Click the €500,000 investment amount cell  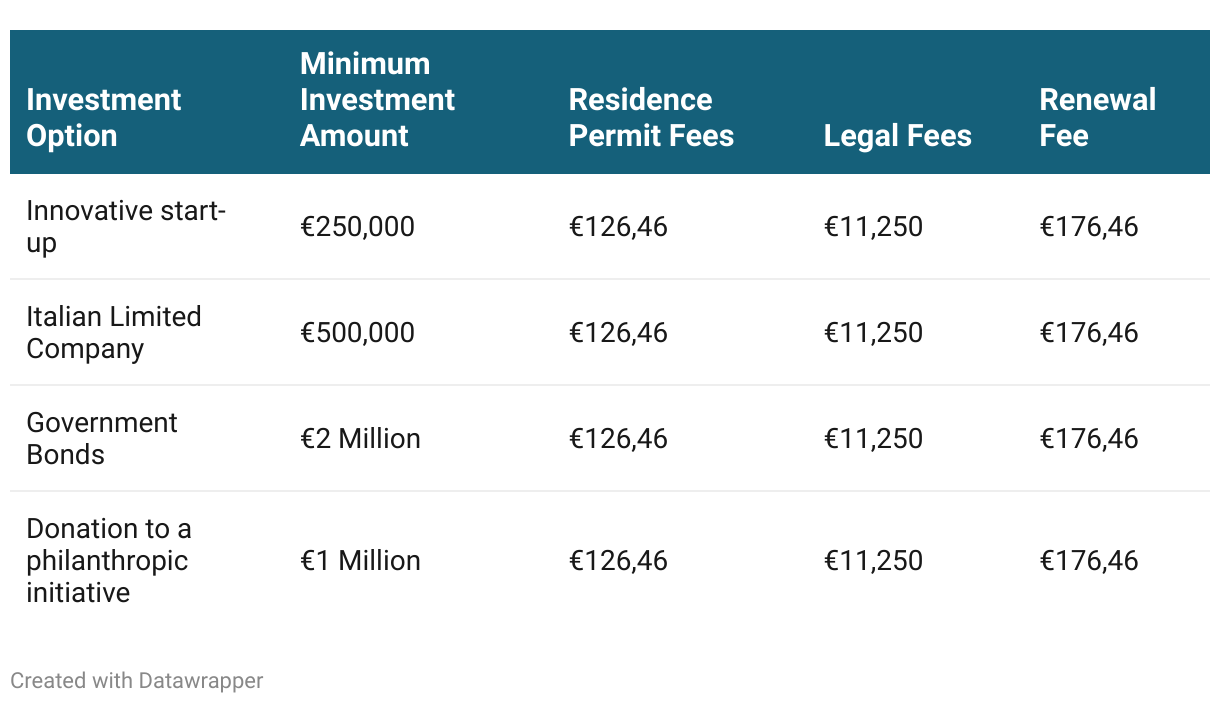tap(357, 333)
